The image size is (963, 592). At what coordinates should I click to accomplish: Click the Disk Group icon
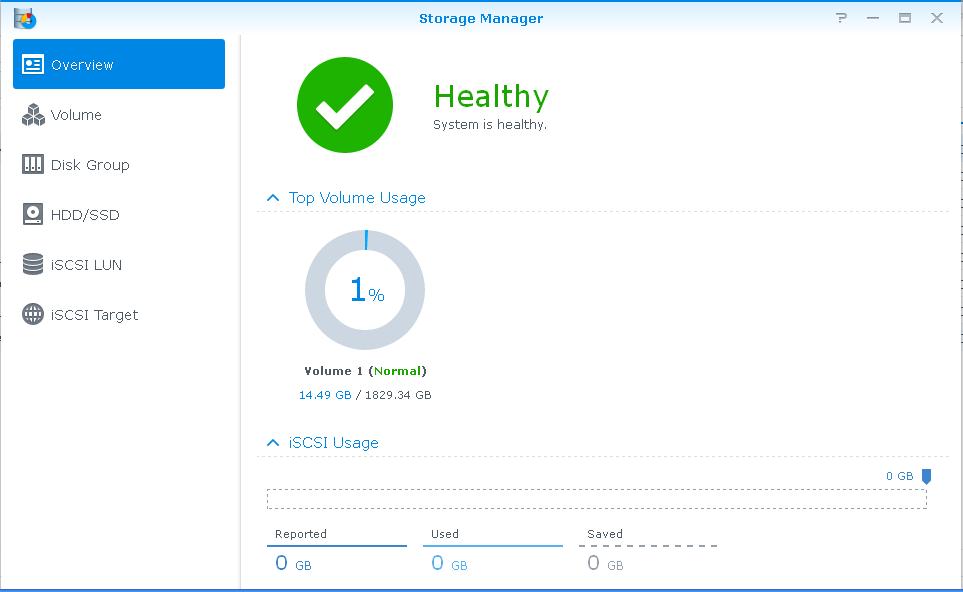[x=33, y=165]
